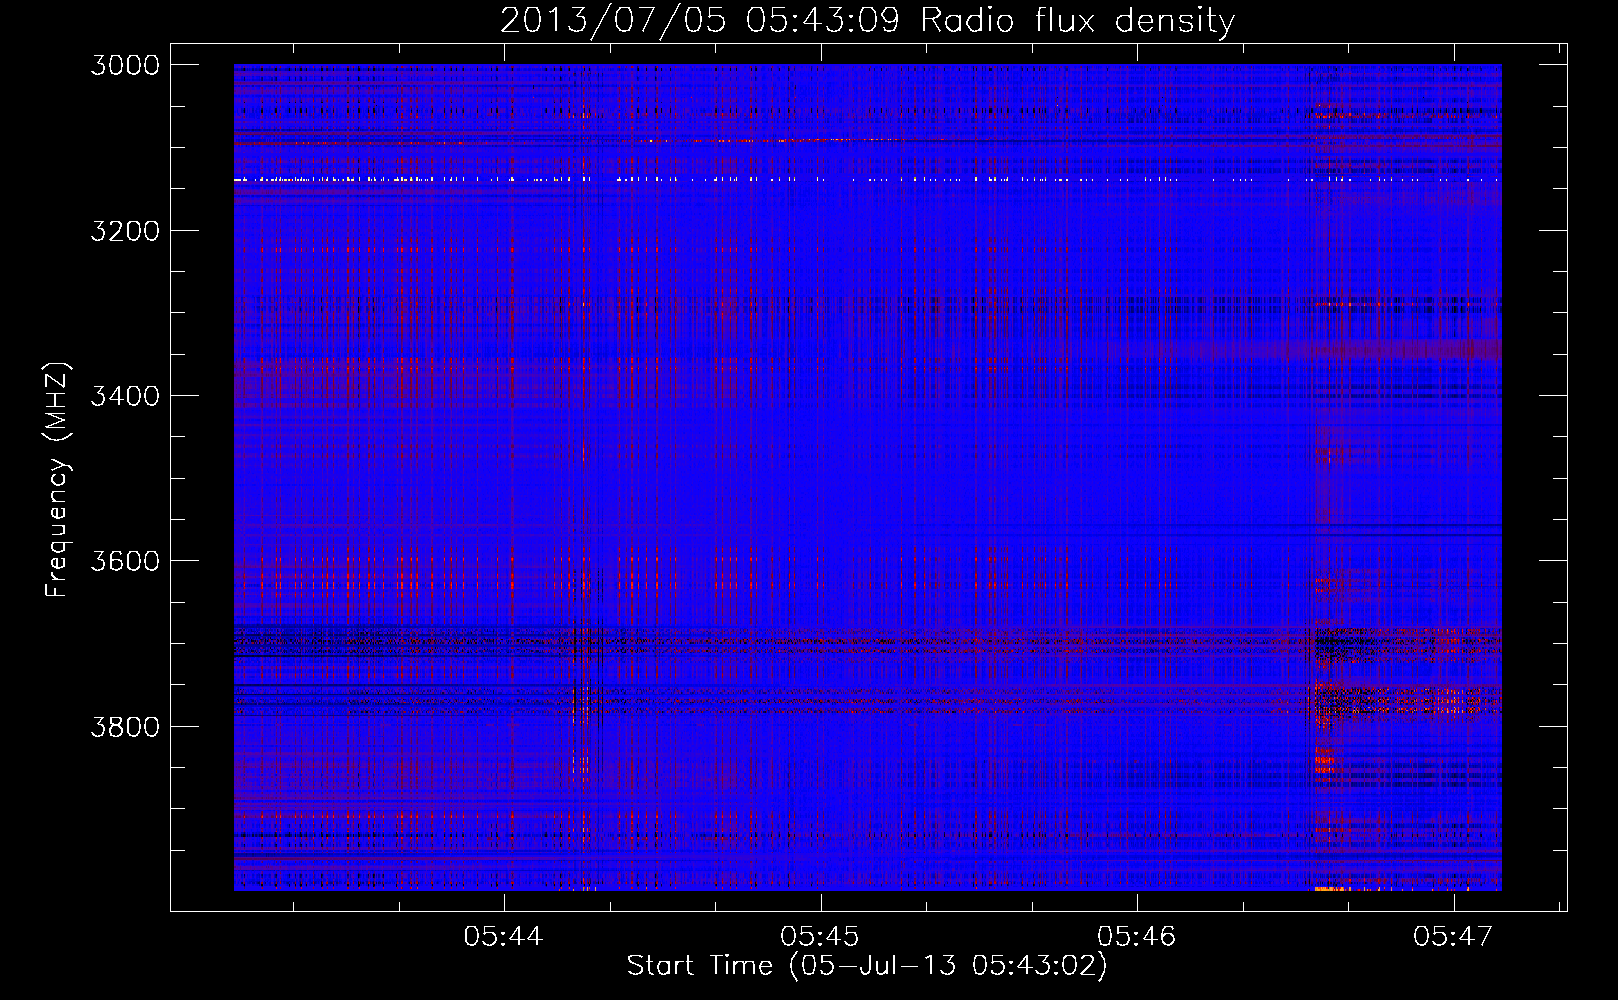Click the plot title '2013/07/05 05:43:09 Radio flux density'
1618x1000 pixels.
(867, 21)
